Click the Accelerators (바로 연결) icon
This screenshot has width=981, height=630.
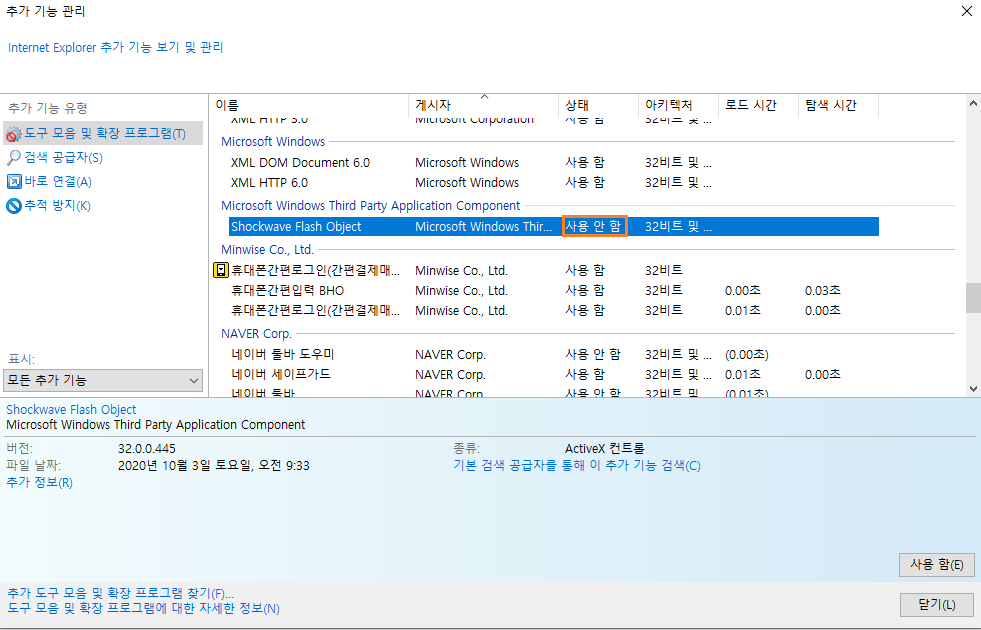(x=14, y=181)
